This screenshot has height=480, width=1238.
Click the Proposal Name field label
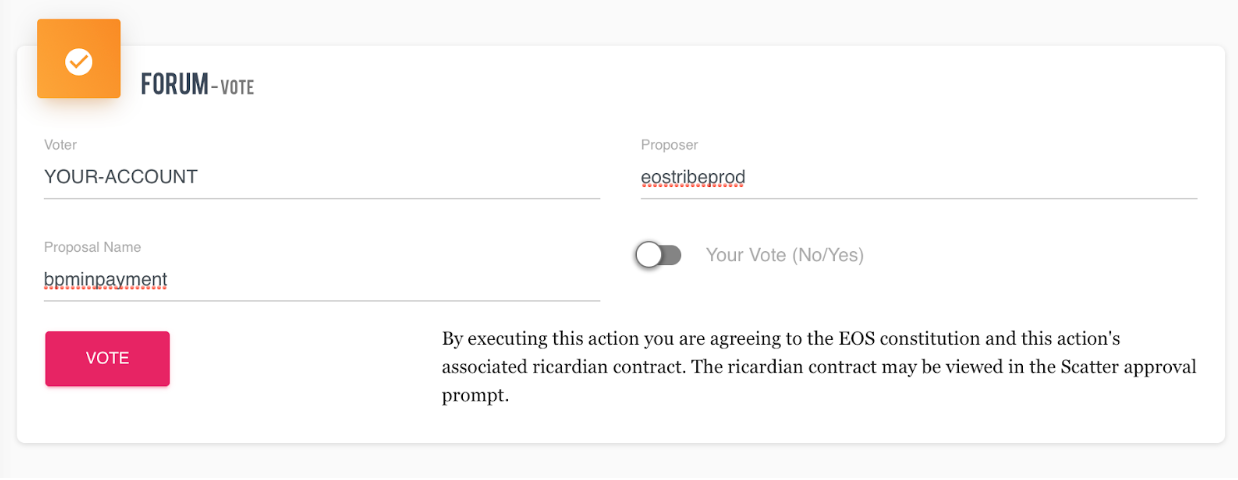coord(92,247)
